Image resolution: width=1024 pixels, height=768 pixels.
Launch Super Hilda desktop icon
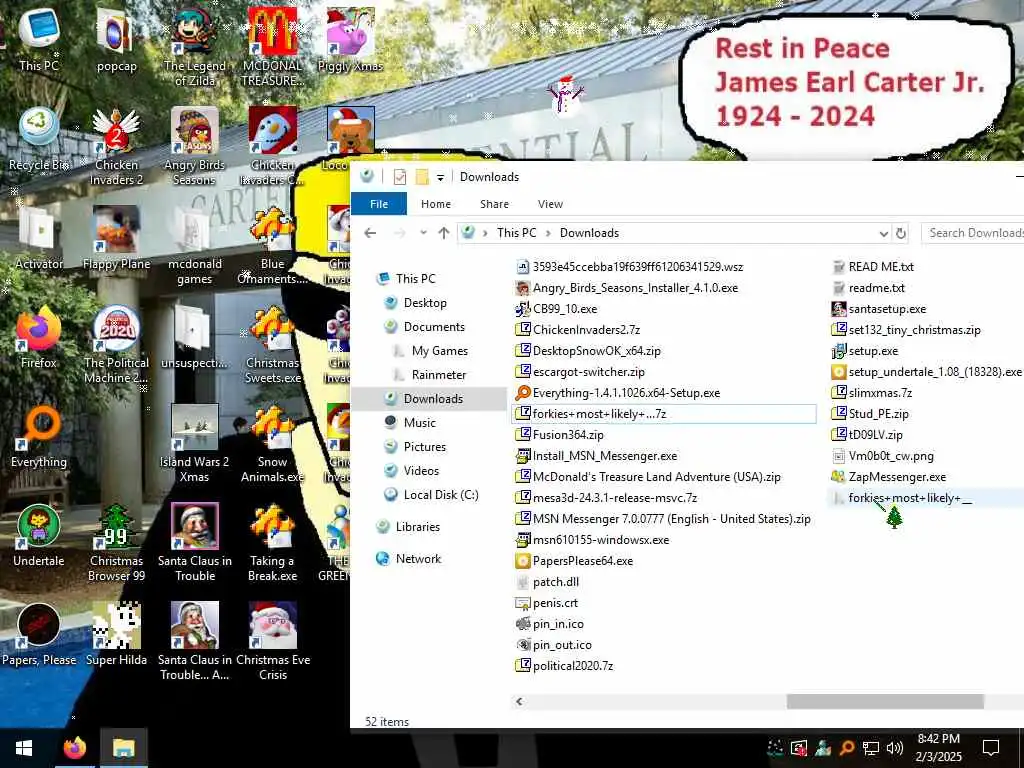116,635
